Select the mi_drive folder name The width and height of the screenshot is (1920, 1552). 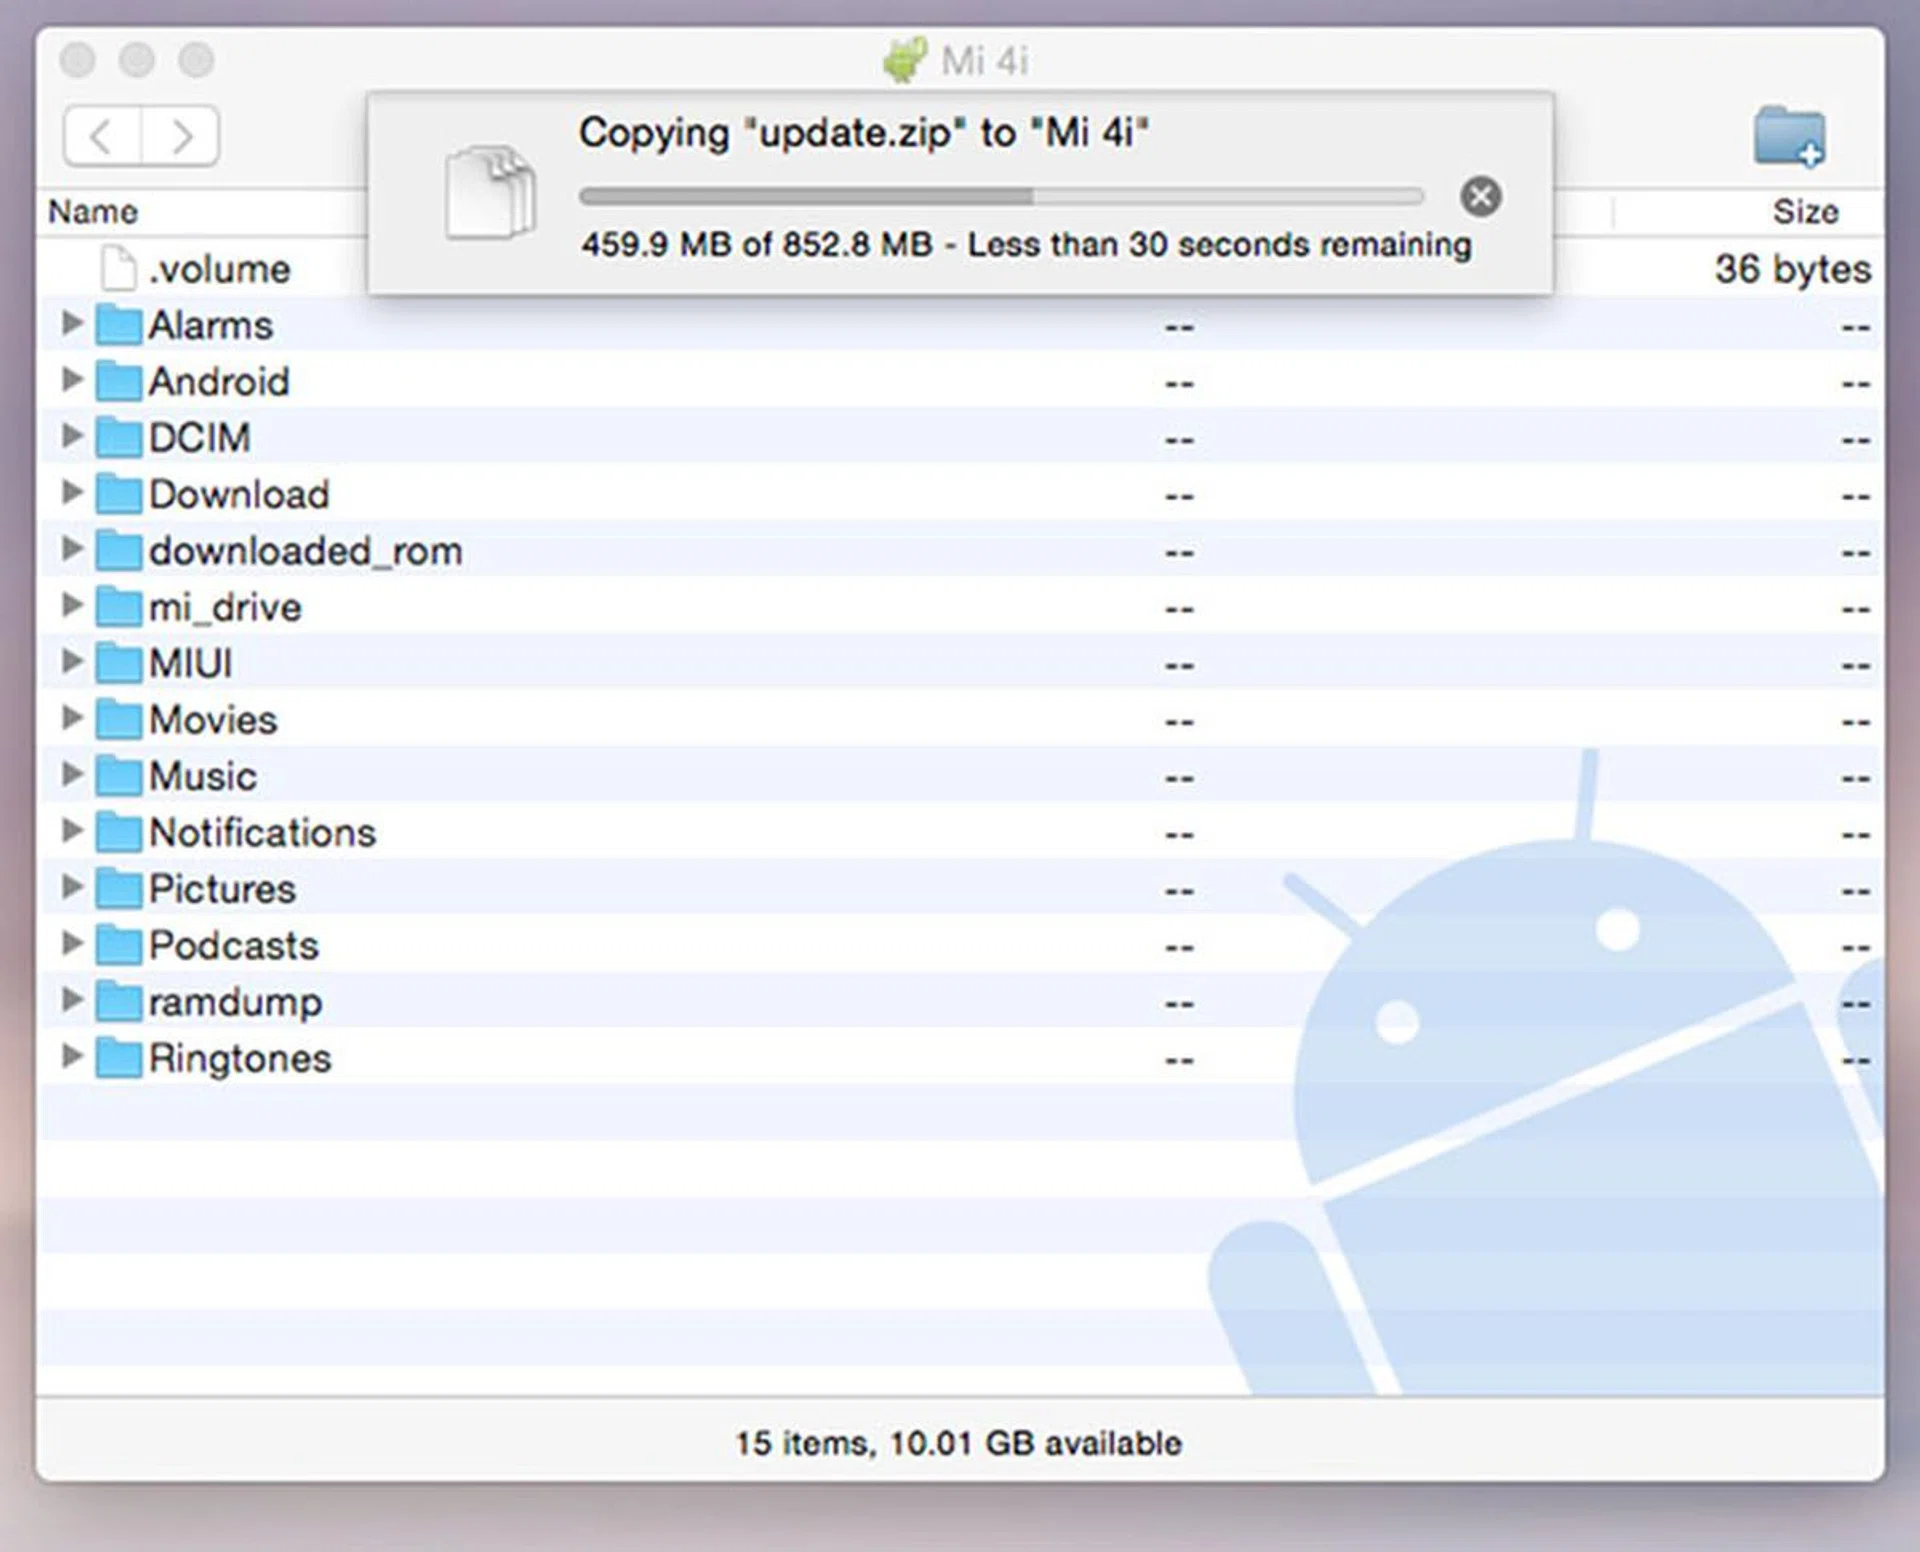225,608
